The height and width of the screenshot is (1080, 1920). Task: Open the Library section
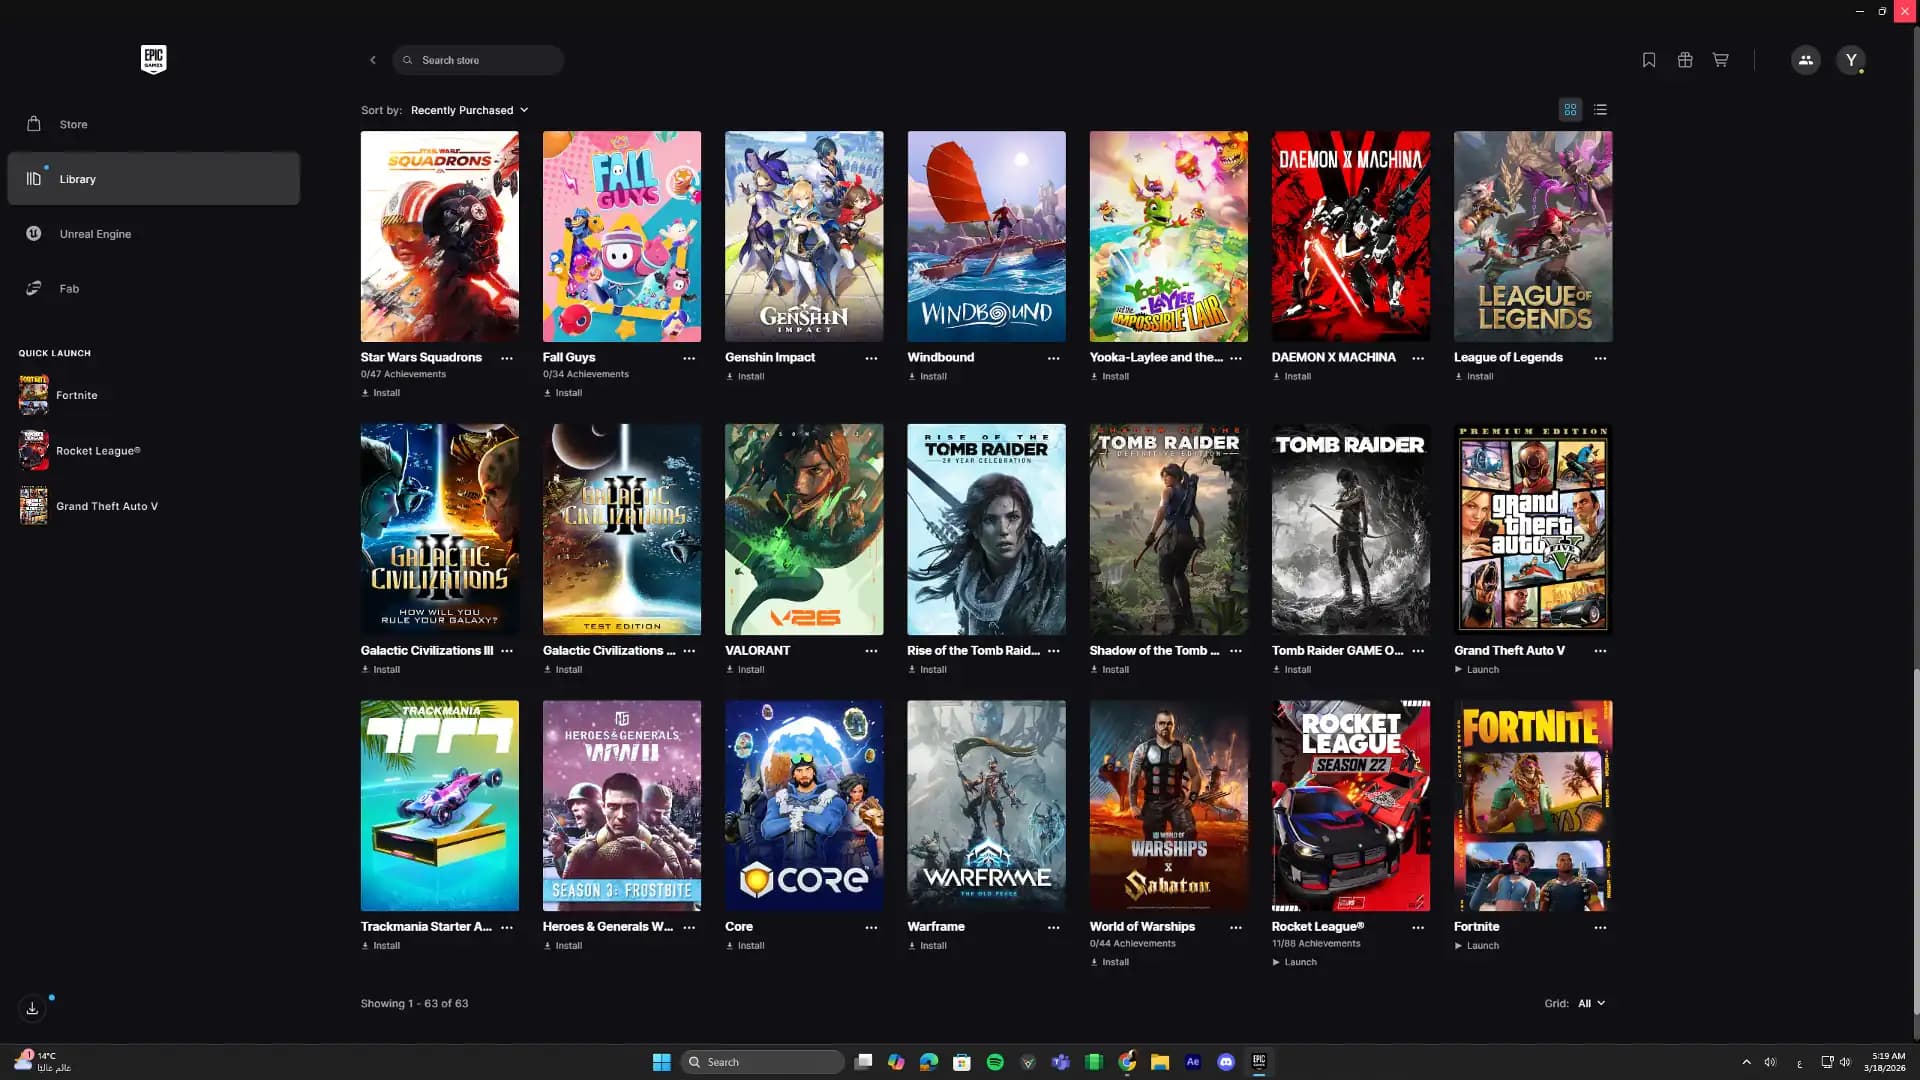[153, 179]
